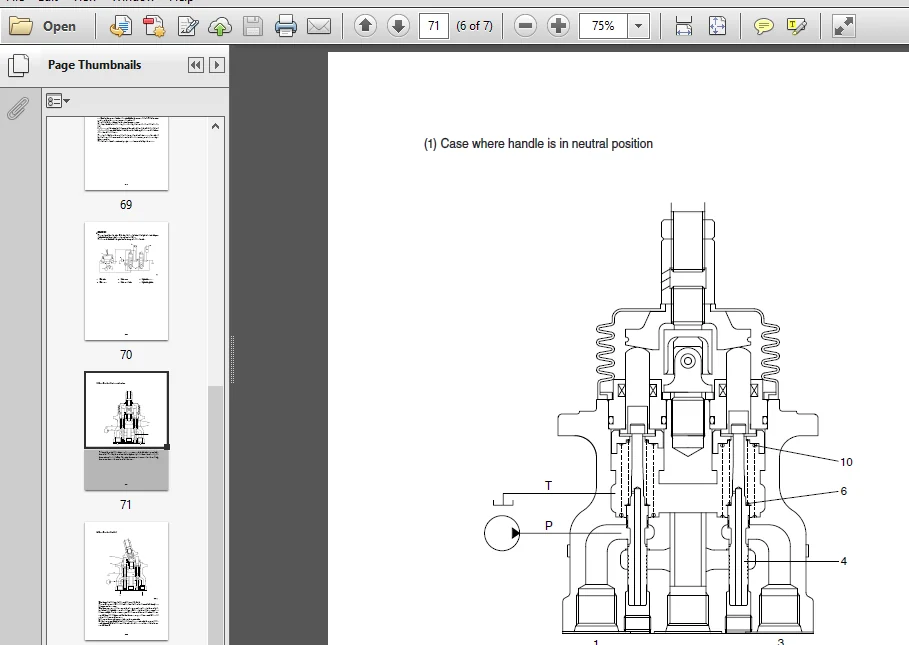Click the diagram label 4
This screenshot has height=645, width=909.
tap(843, 561)
